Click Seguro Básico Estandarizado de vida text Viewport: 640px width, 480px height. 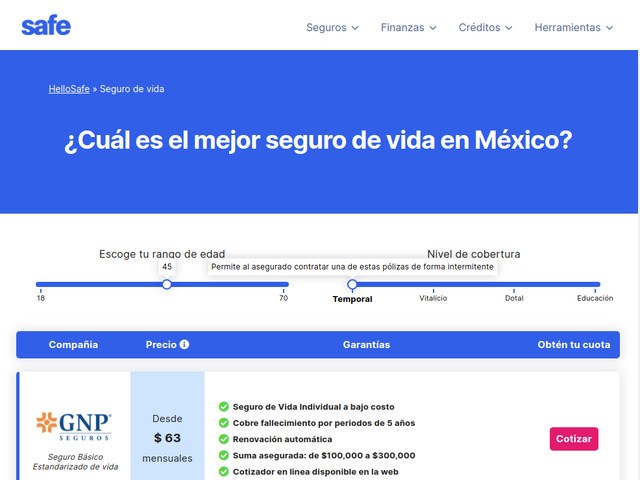[x=75, y=462]
